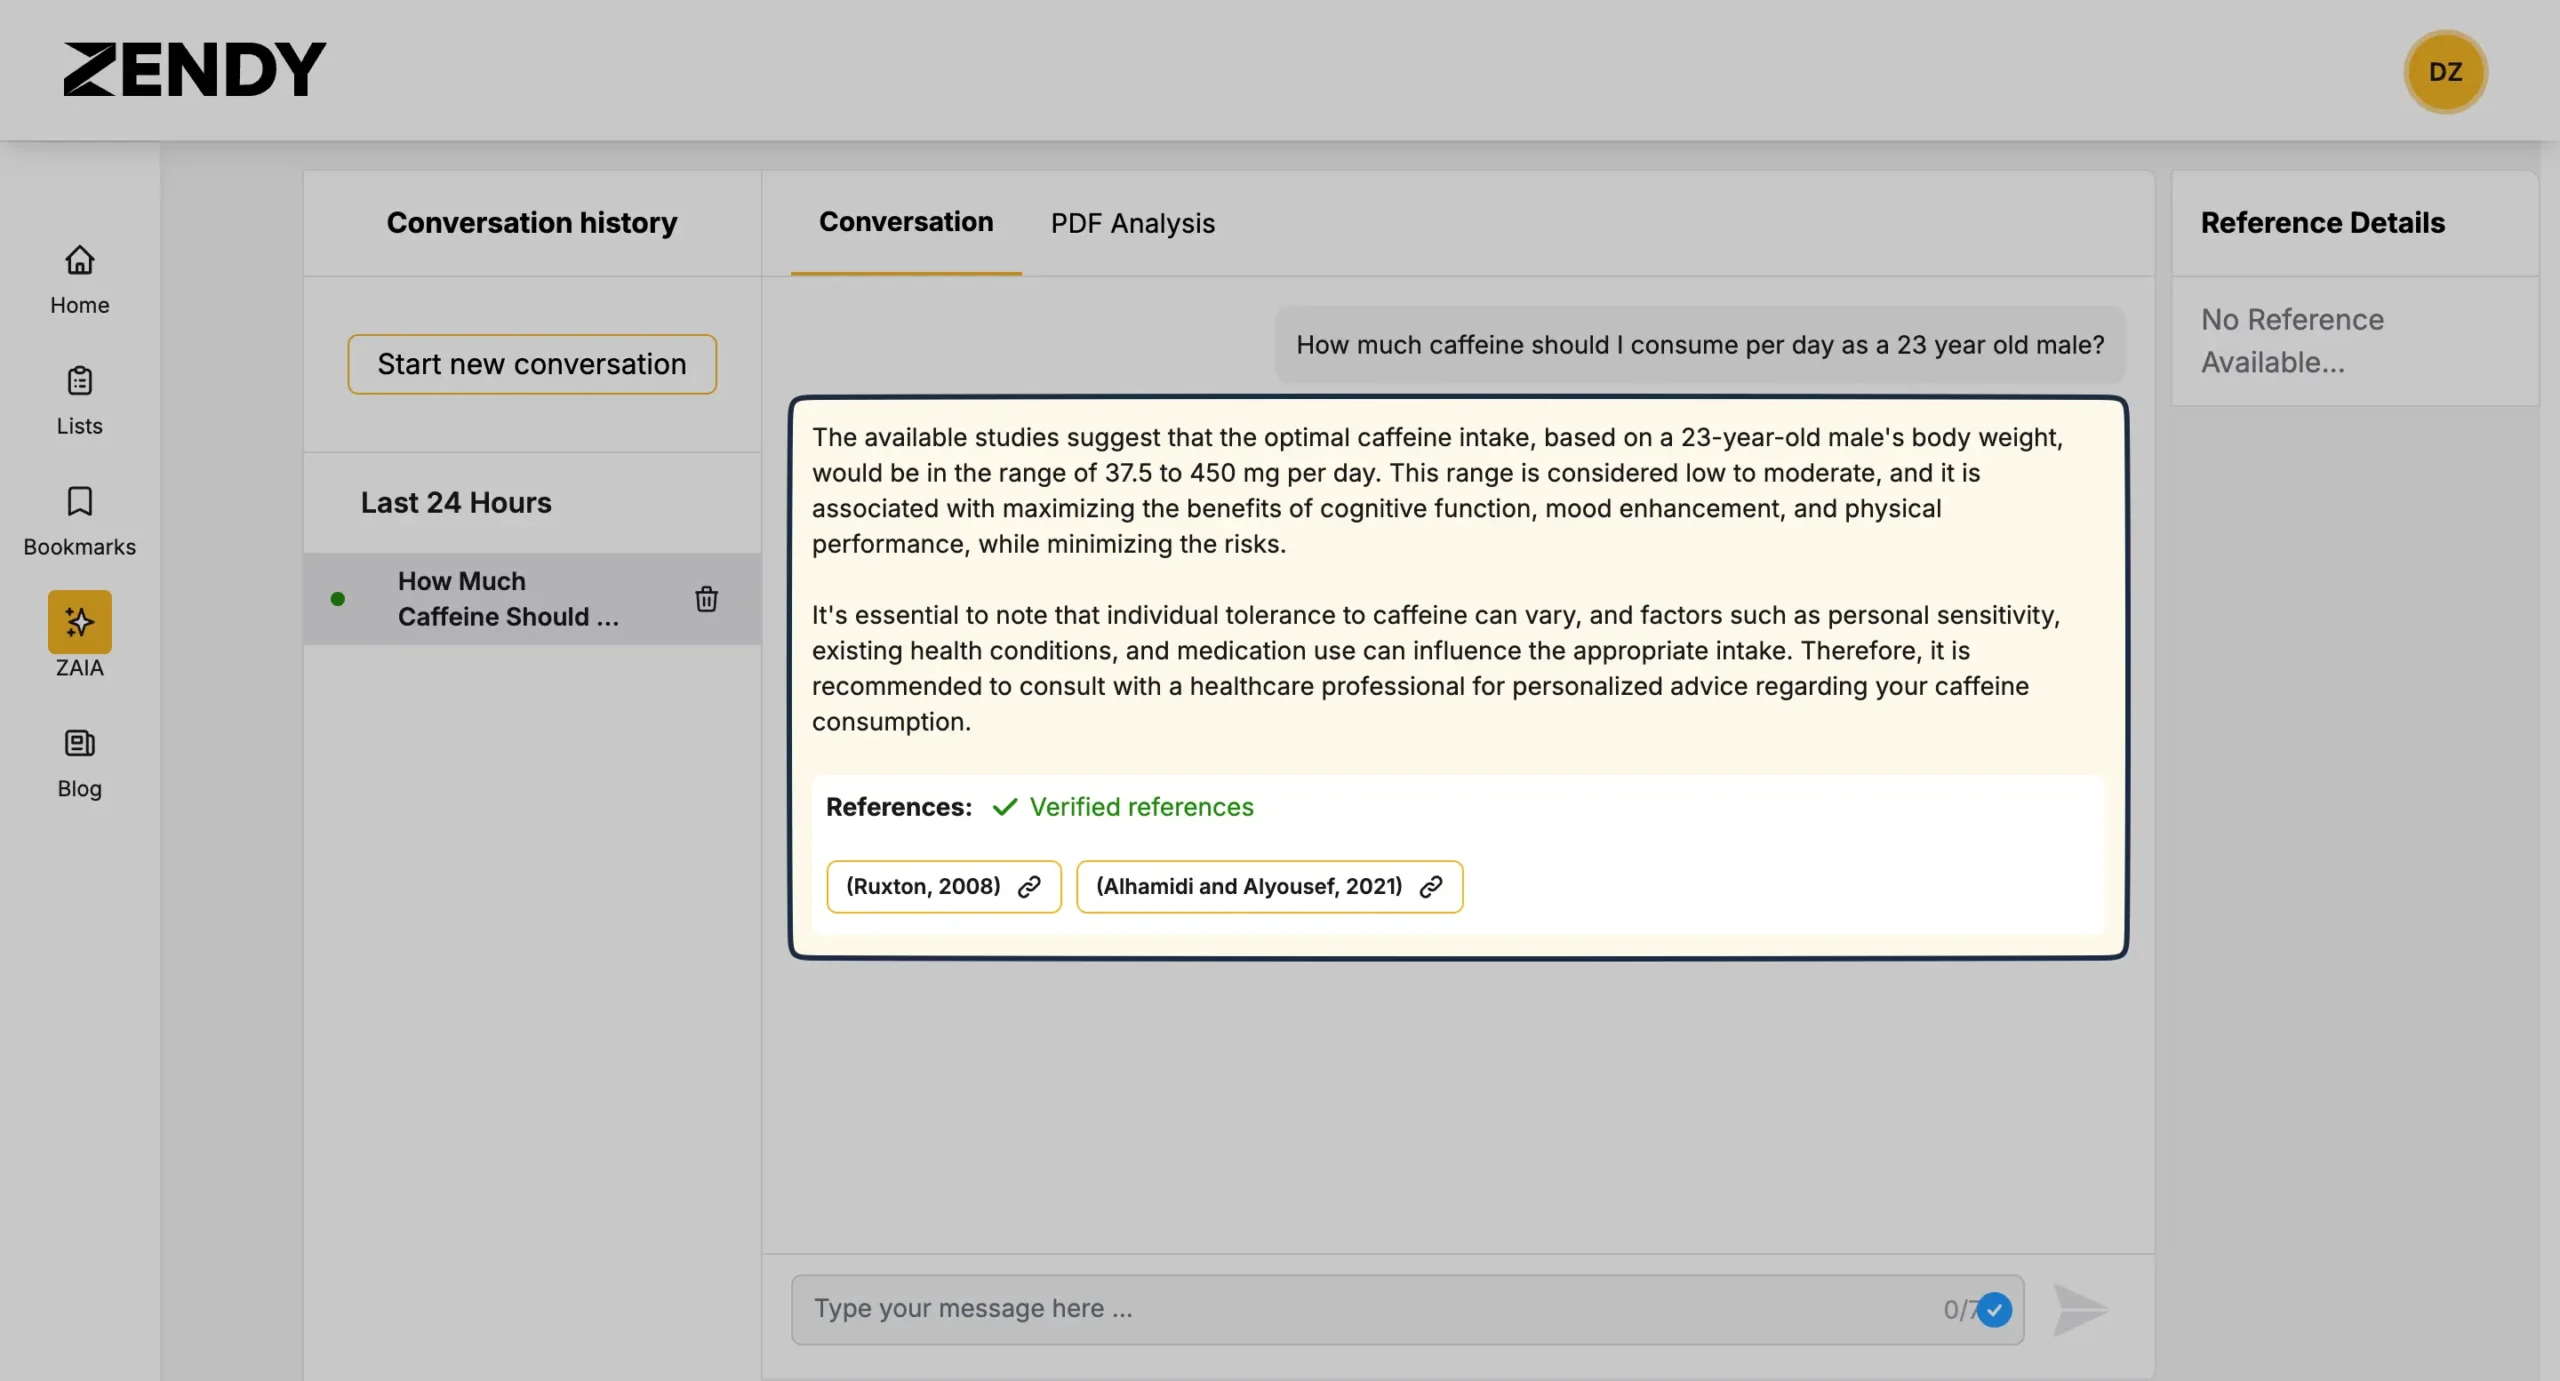Open the Alhamidi and Alyousef, 2021 reference
Screen dimensions: 2560x1381
[x=1270, y=887]
